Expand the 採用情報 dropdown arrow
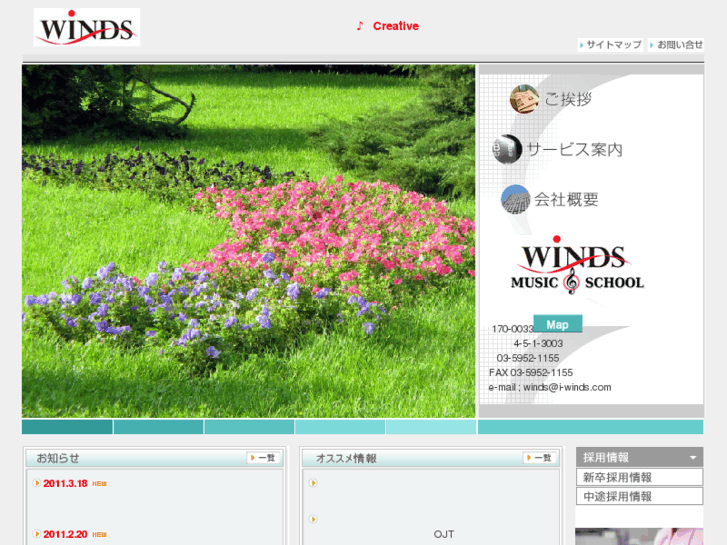Screen dimensions: 727x545 tap(693, 458)
